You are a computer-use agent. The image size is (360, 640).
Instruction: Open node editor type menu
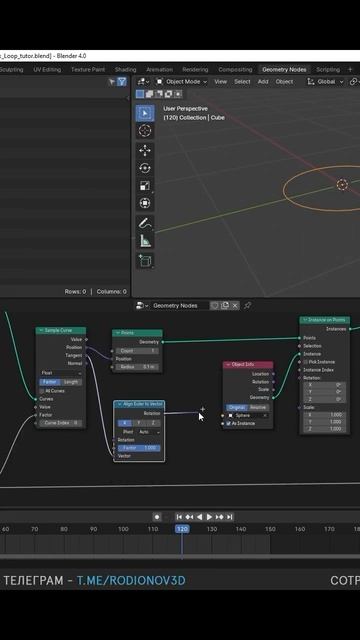click(142, 305)
